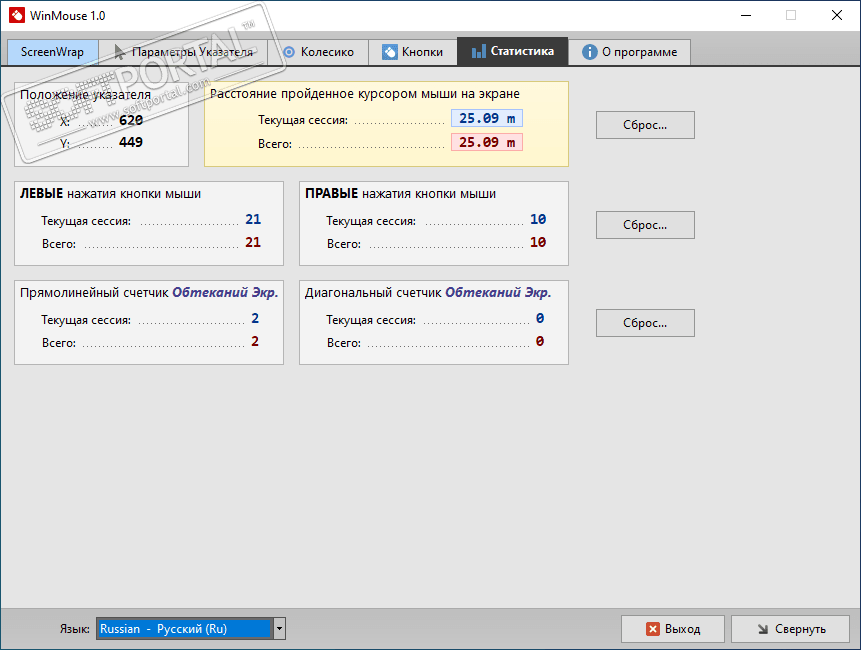Click the Диагональный счетчик heading
The width and height of the screenshot is (861, 650).
click(x=428, y=293)
